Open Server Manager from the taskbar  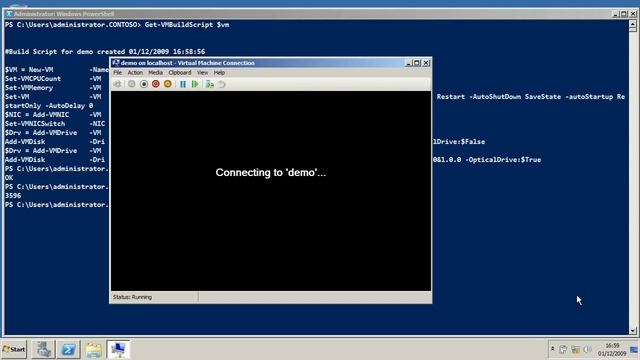[x=43, y=349]
